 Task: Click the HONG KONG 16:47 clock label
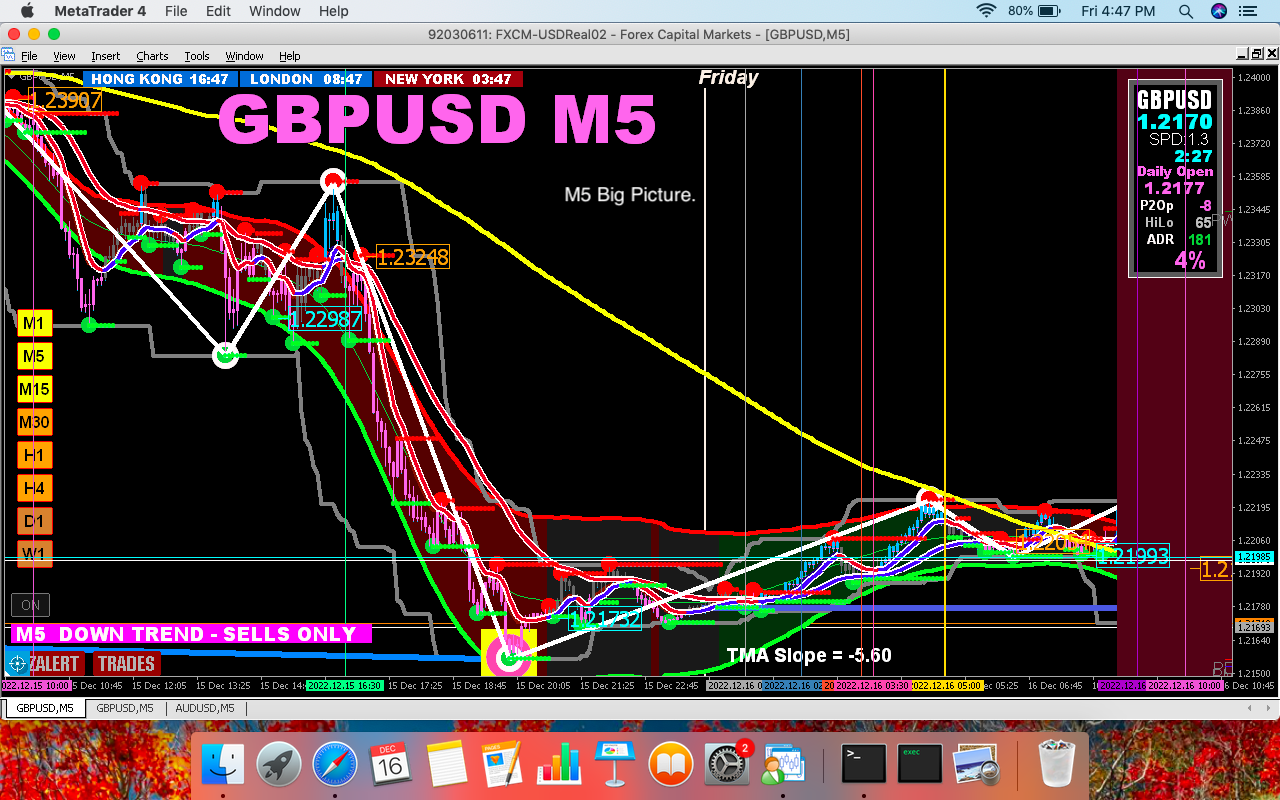[160, 79]
